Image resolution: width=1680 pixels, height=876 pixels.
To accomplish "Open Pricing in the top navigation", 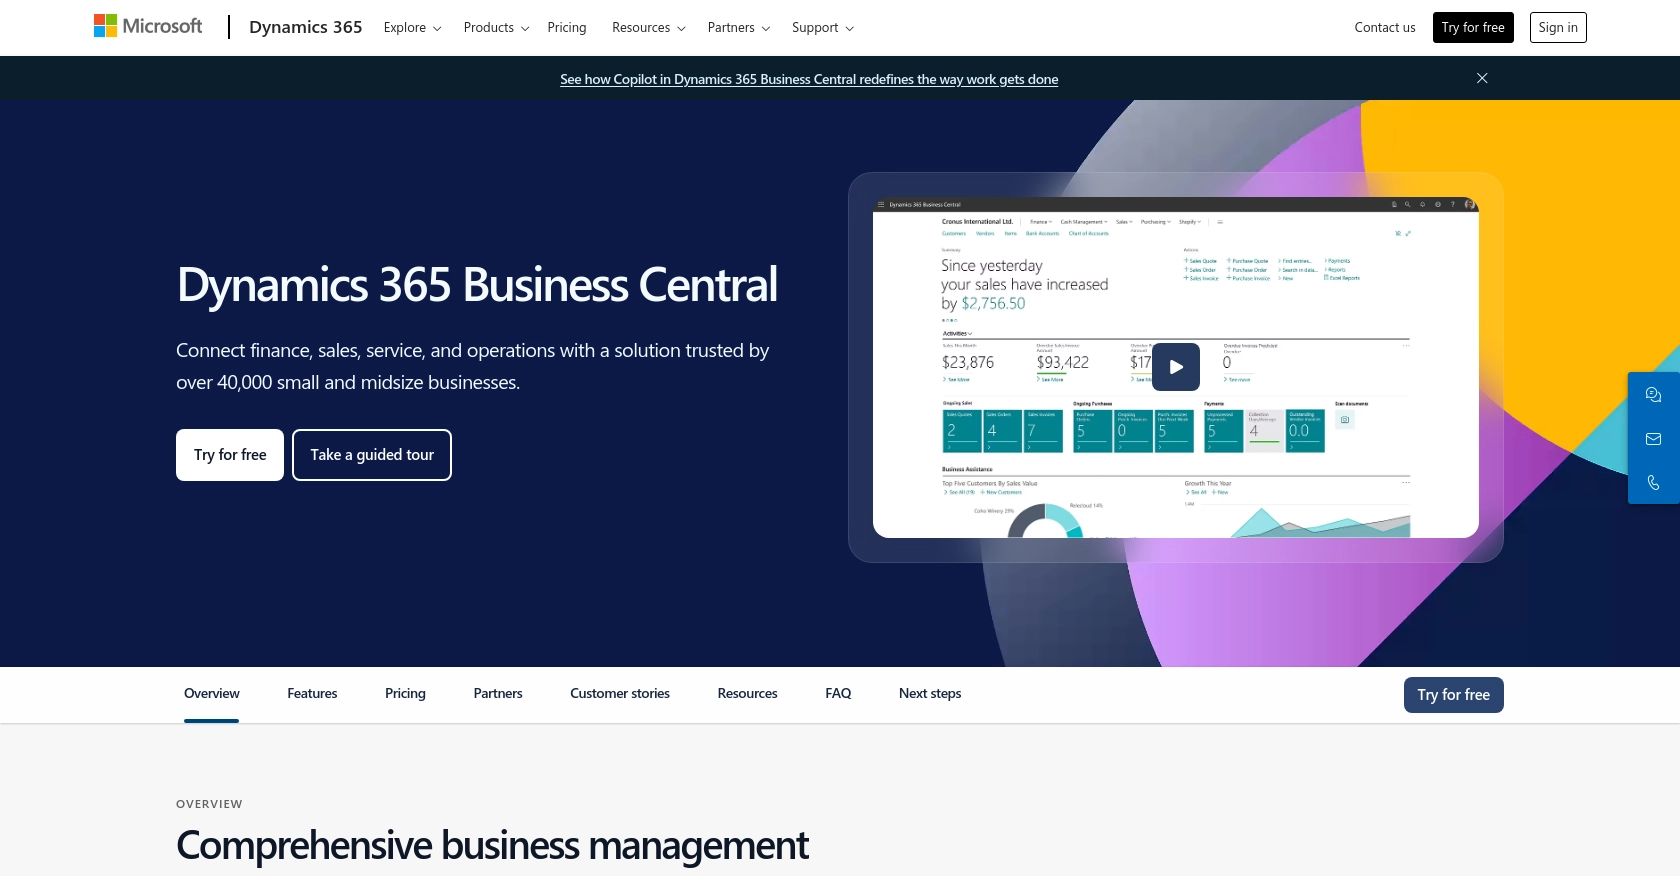I will 567,28.
